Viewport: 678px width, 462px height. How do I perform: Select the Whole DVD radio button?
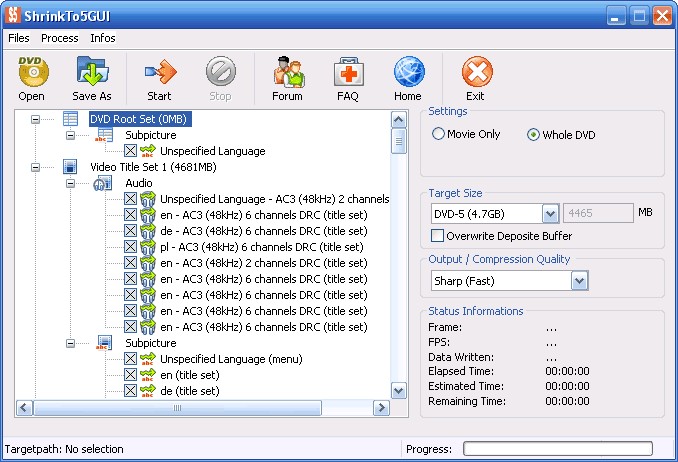[533, 135]
